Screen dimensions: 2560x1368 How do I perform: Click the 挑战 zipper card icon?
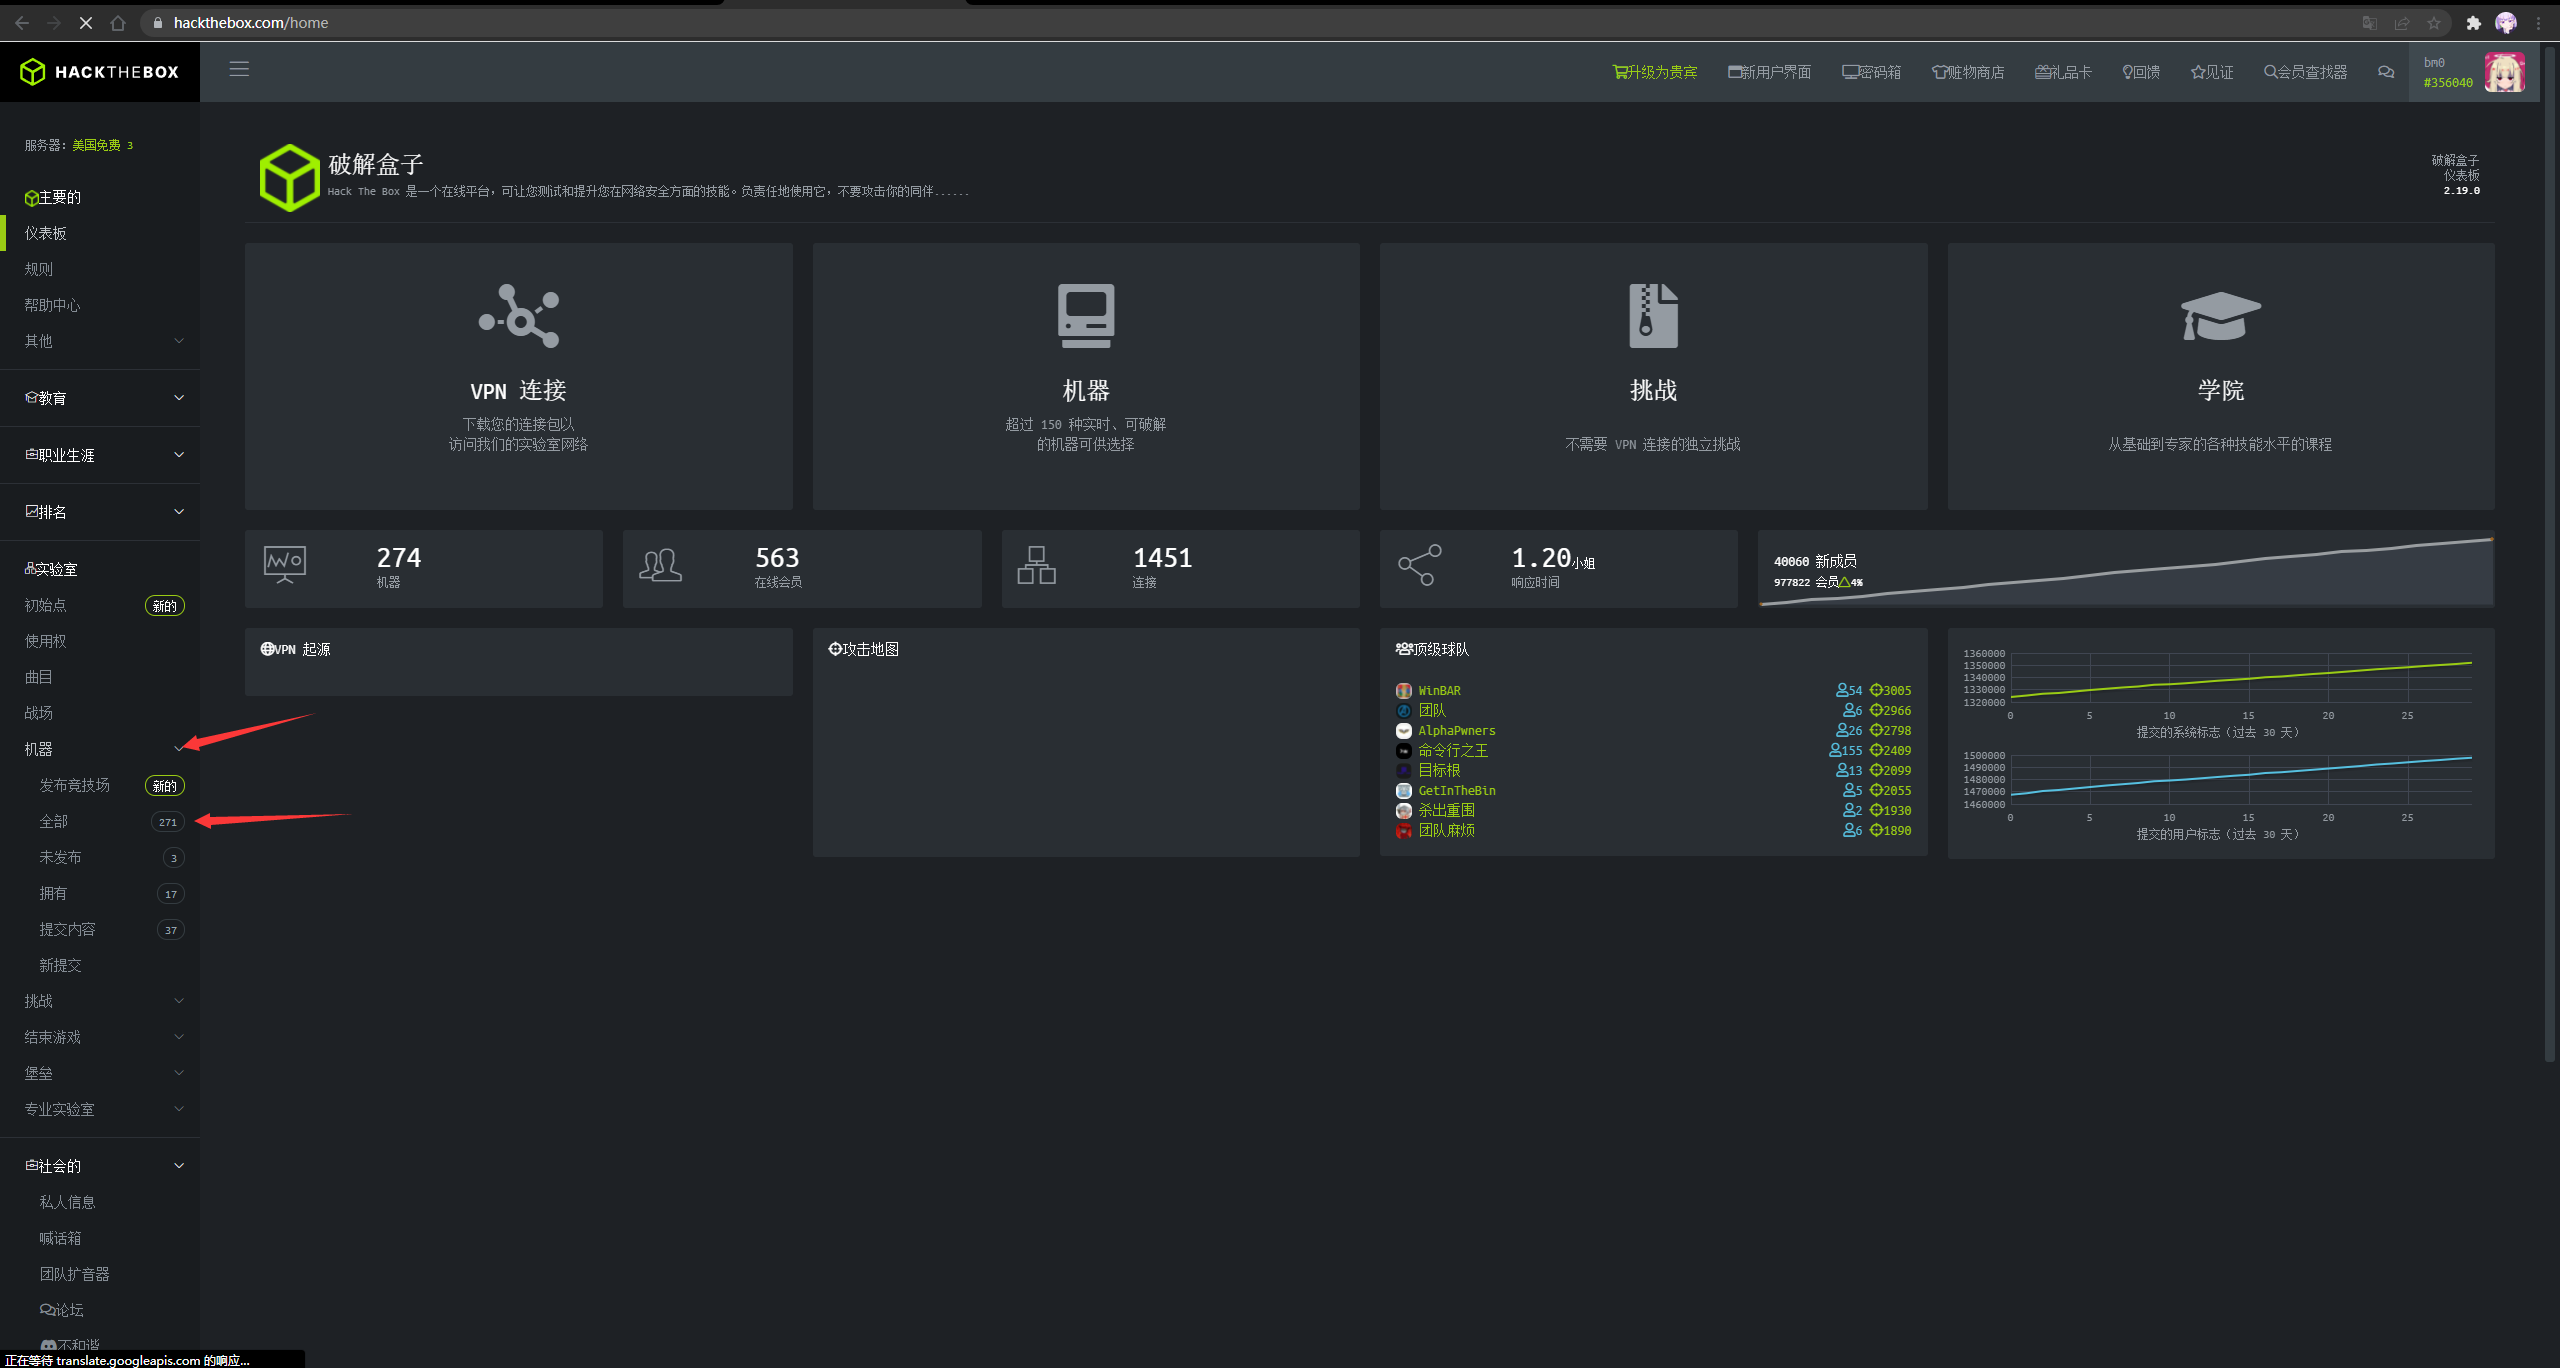coord(1652,317)
